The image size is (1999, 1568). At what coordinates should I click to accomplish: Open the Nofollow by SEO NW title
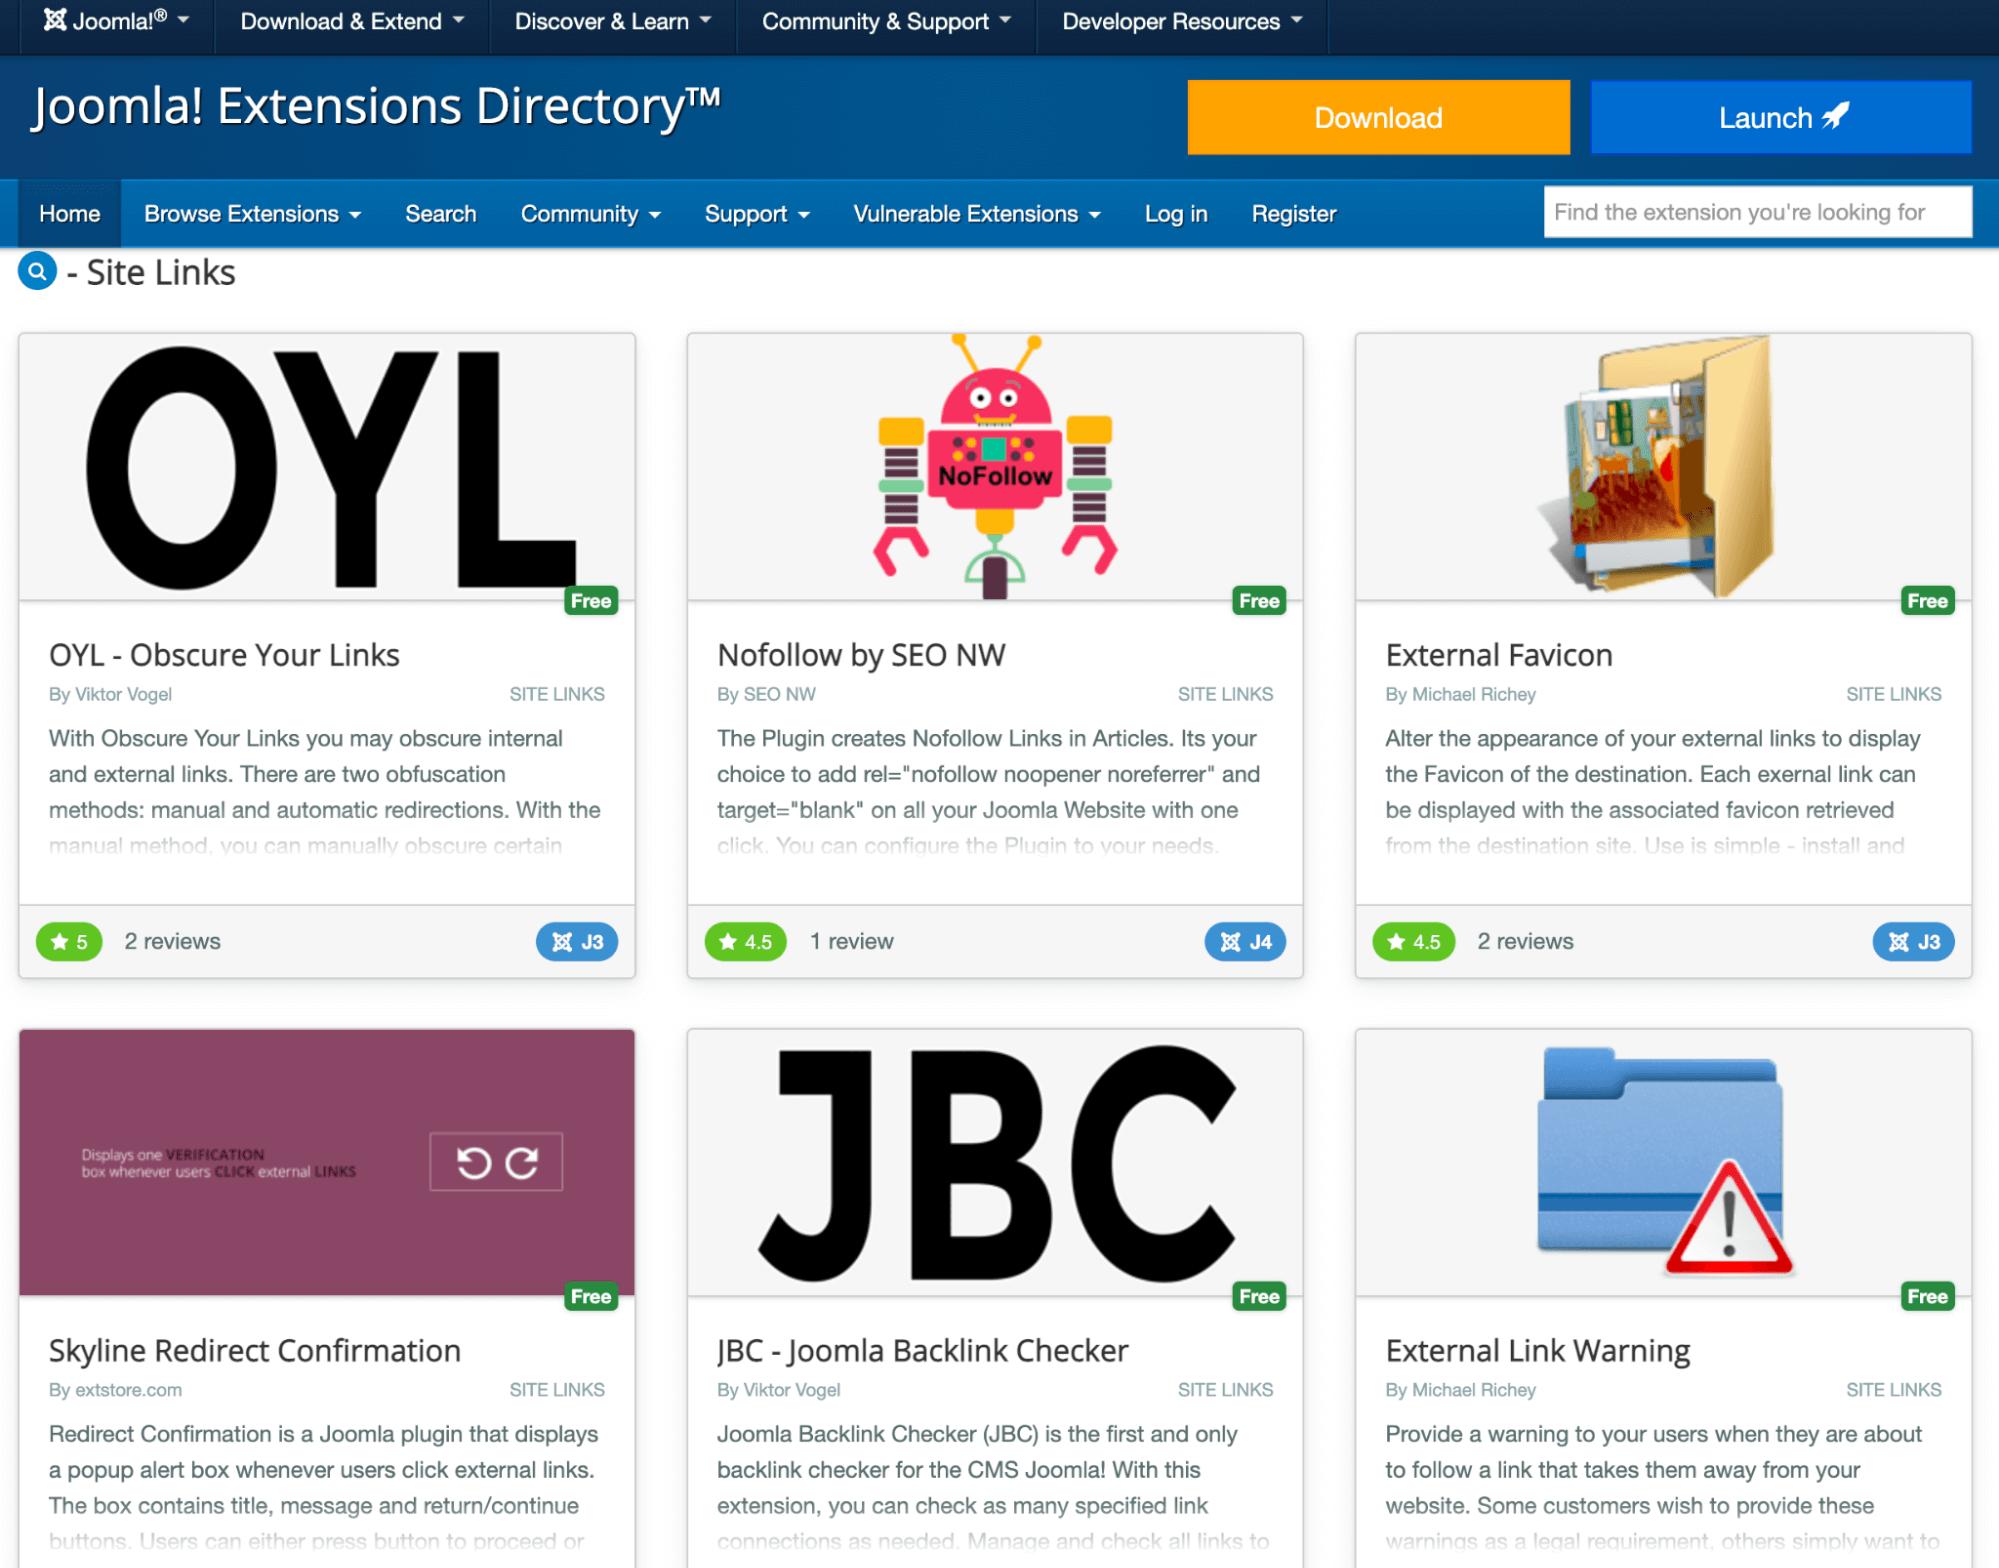tap(861, 655)
